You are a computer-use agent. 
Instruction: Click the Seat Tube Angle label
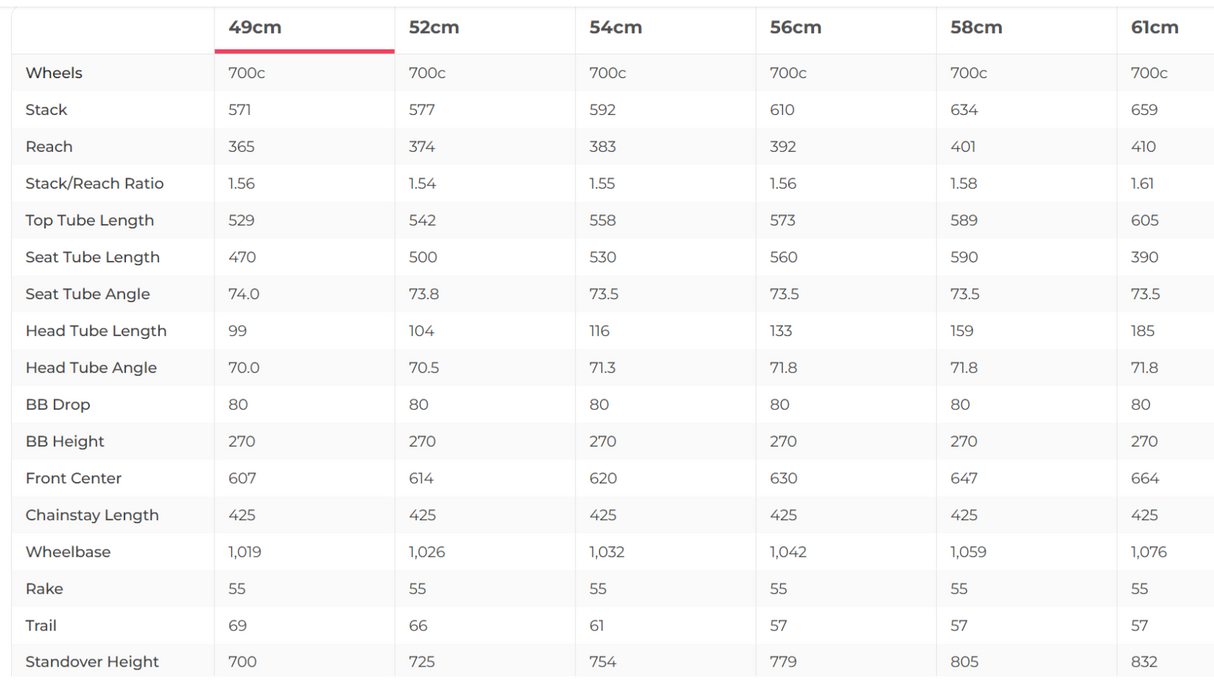[88, 294]
